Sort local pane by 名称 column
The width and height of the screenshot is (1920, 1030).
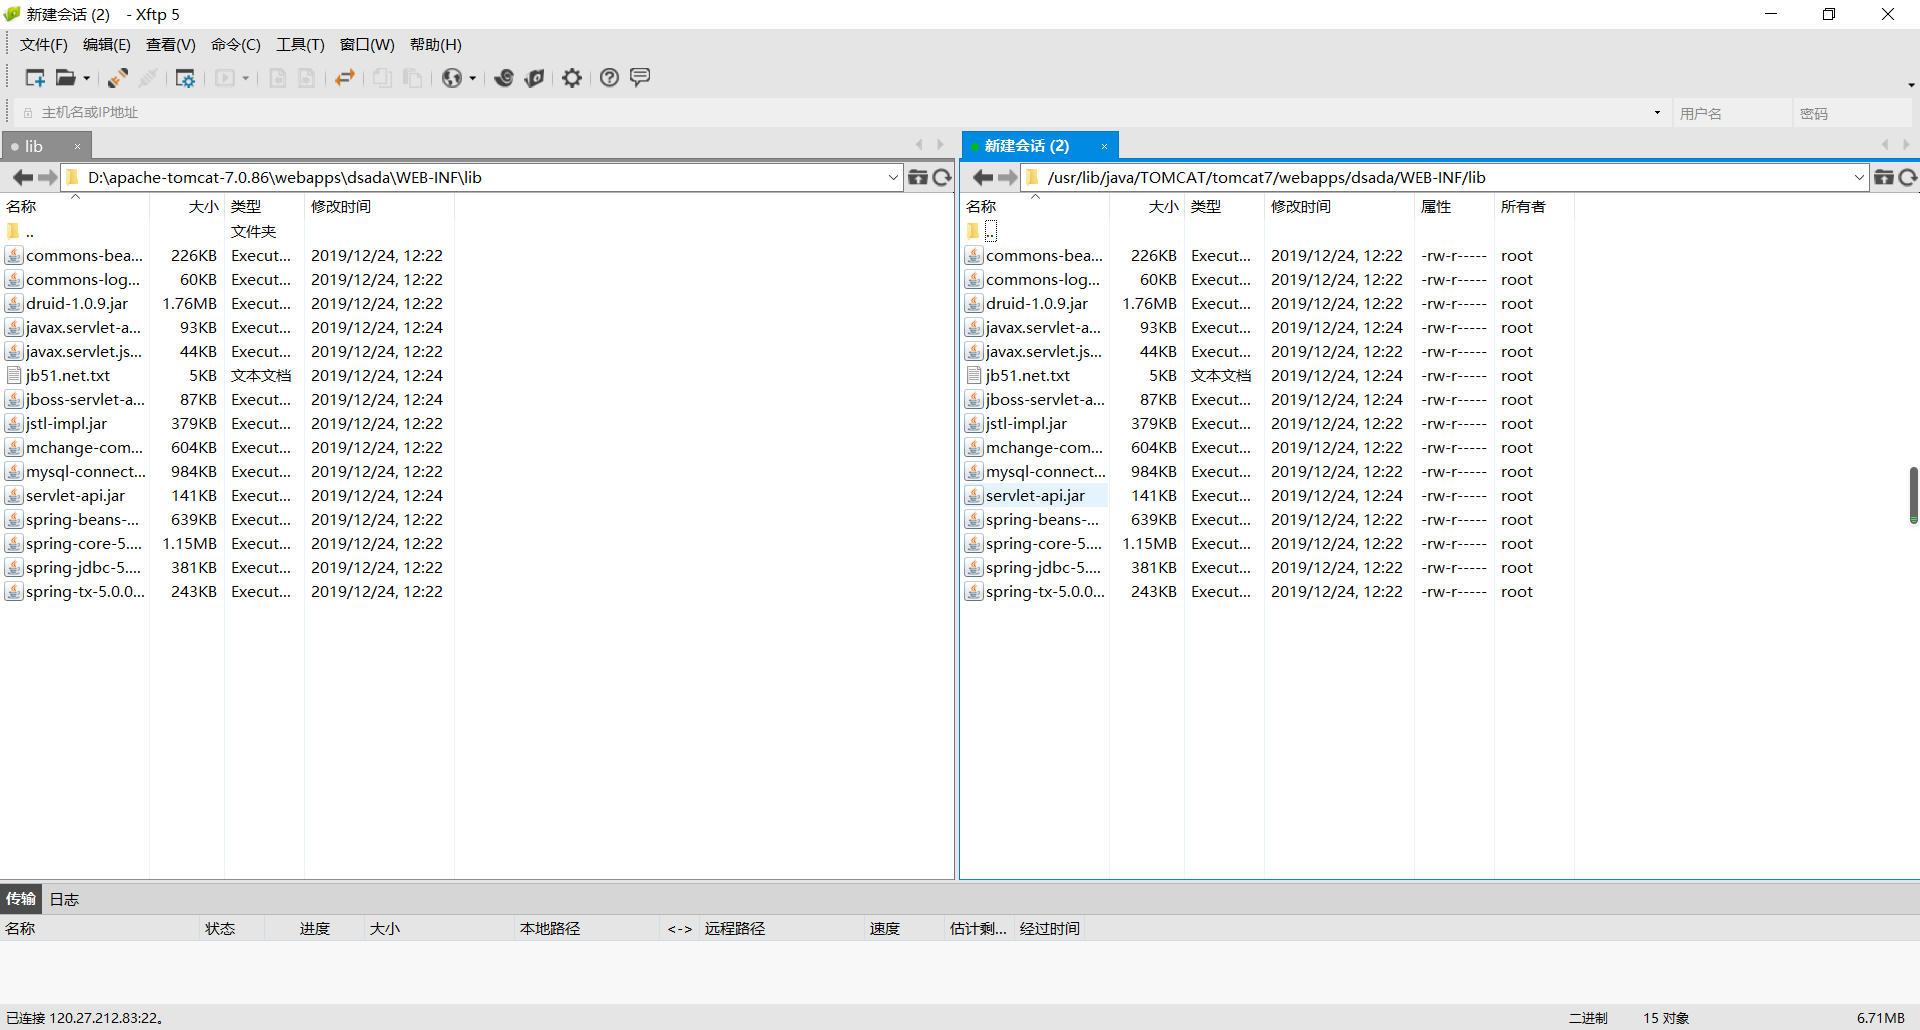coord(75,206)
